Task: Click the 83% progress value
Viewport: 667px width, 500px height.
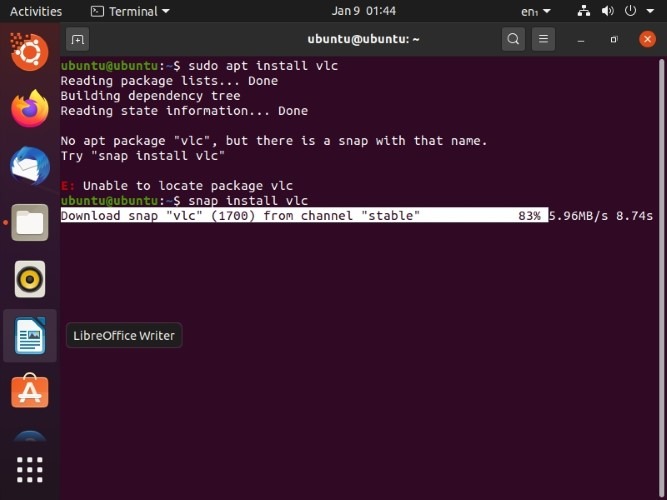Action: point(529,216)
